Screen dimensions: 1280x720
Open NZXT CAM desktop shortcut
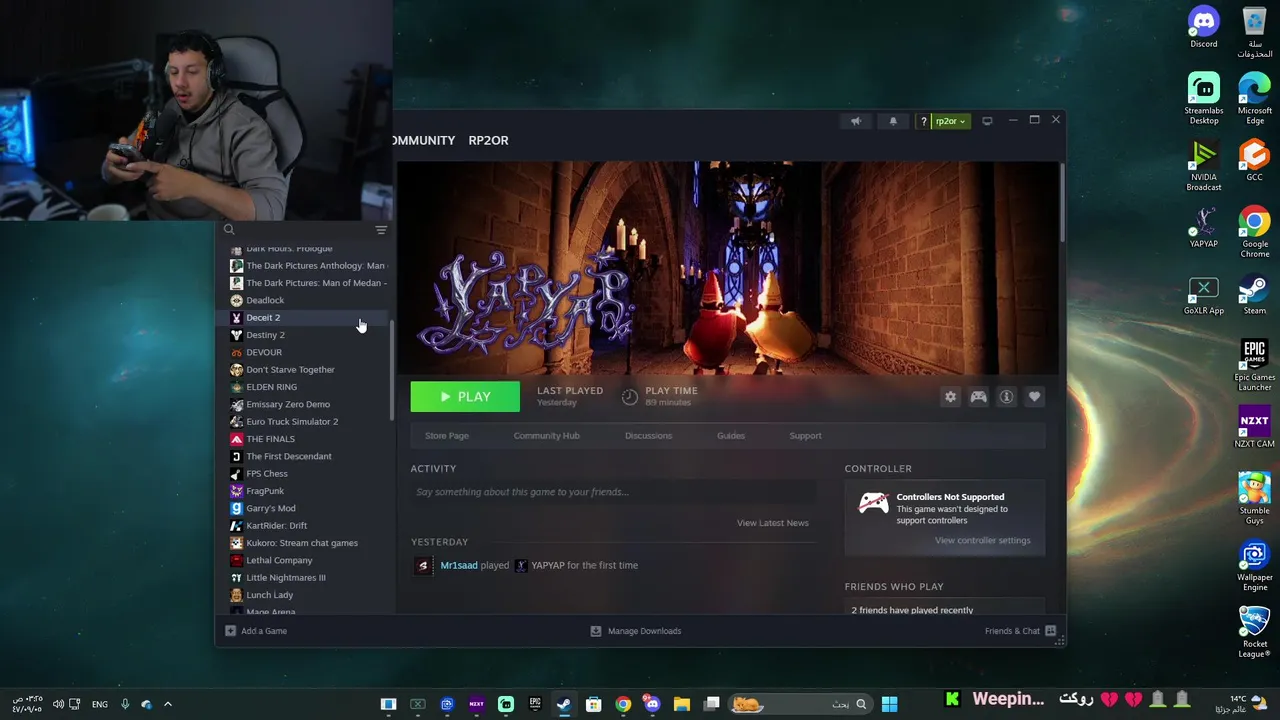1254,428
